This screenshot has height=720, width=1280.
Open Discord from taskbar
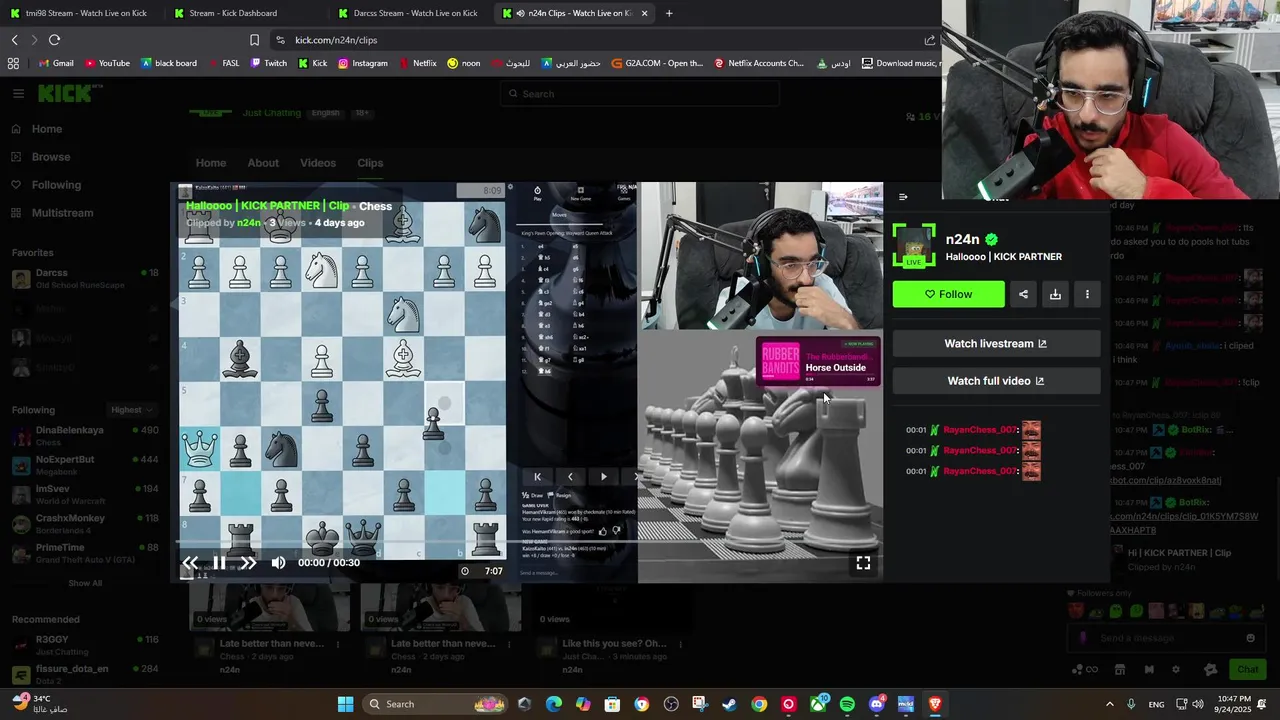[x=877, y=704]
